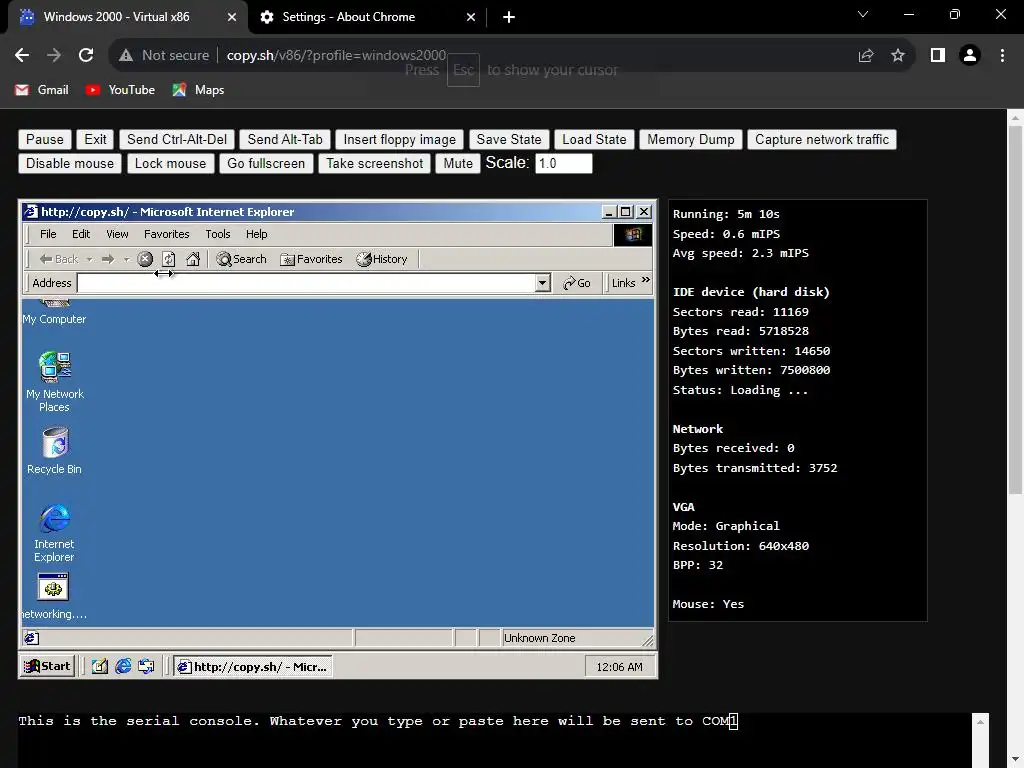This screenshot has width=1024, height=768.
Task: Open Gmail bookmark
Action: click(42, 90)
